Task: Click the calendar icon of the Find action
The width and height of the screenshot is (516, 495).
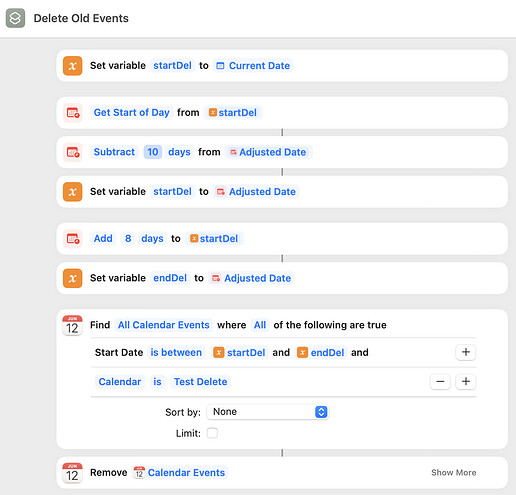Action: [72, 325]
